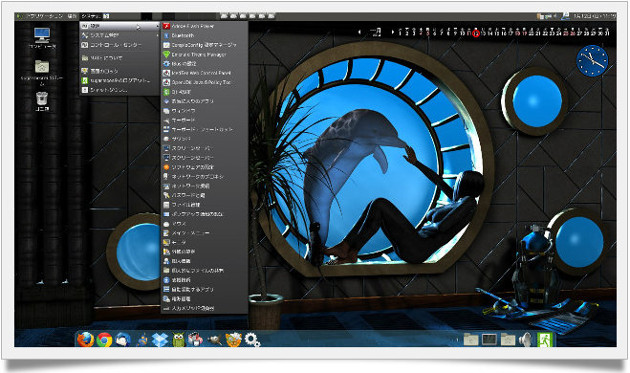This screenshot has width=630, height=373.
Task: Click the green Emerald gem icon
Action: pos(166,54)
